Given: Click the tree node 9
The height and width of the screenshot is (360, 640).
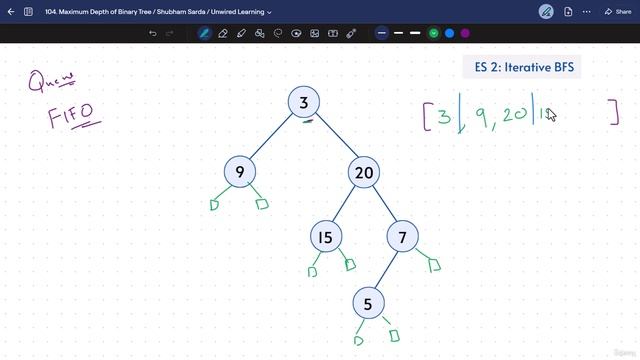Looking at the screenshot, I should [x=240, y=172].
